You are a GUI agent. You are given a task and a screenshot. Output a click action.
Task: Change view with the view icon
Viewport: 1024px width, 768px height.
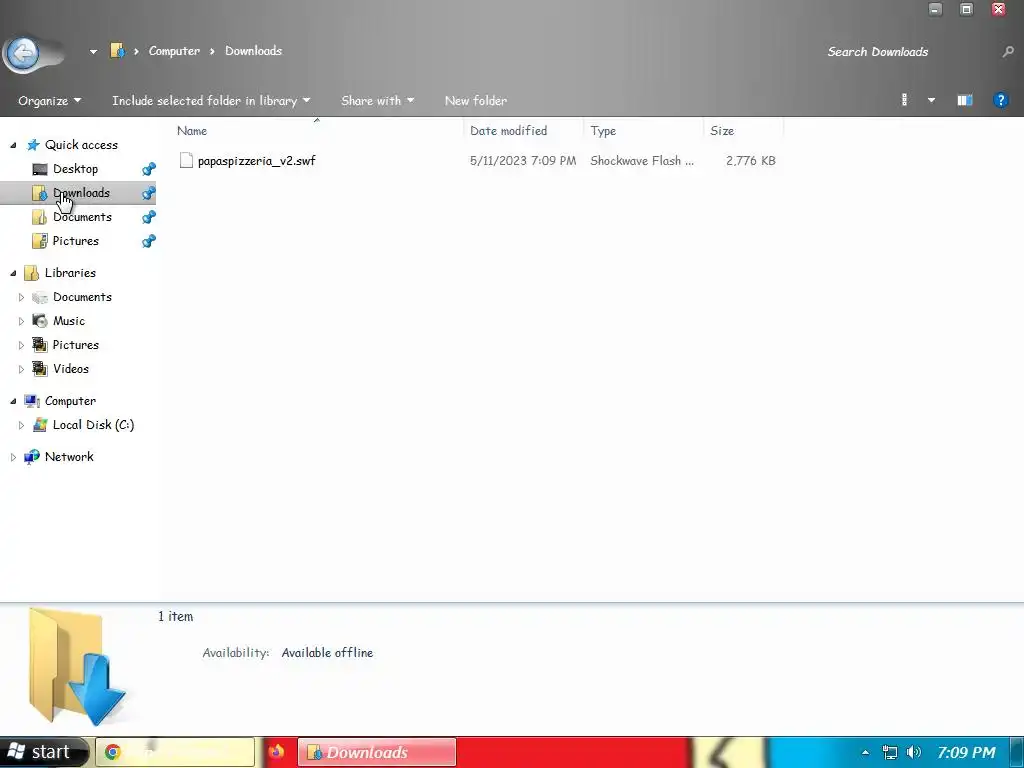coord(904,100)
